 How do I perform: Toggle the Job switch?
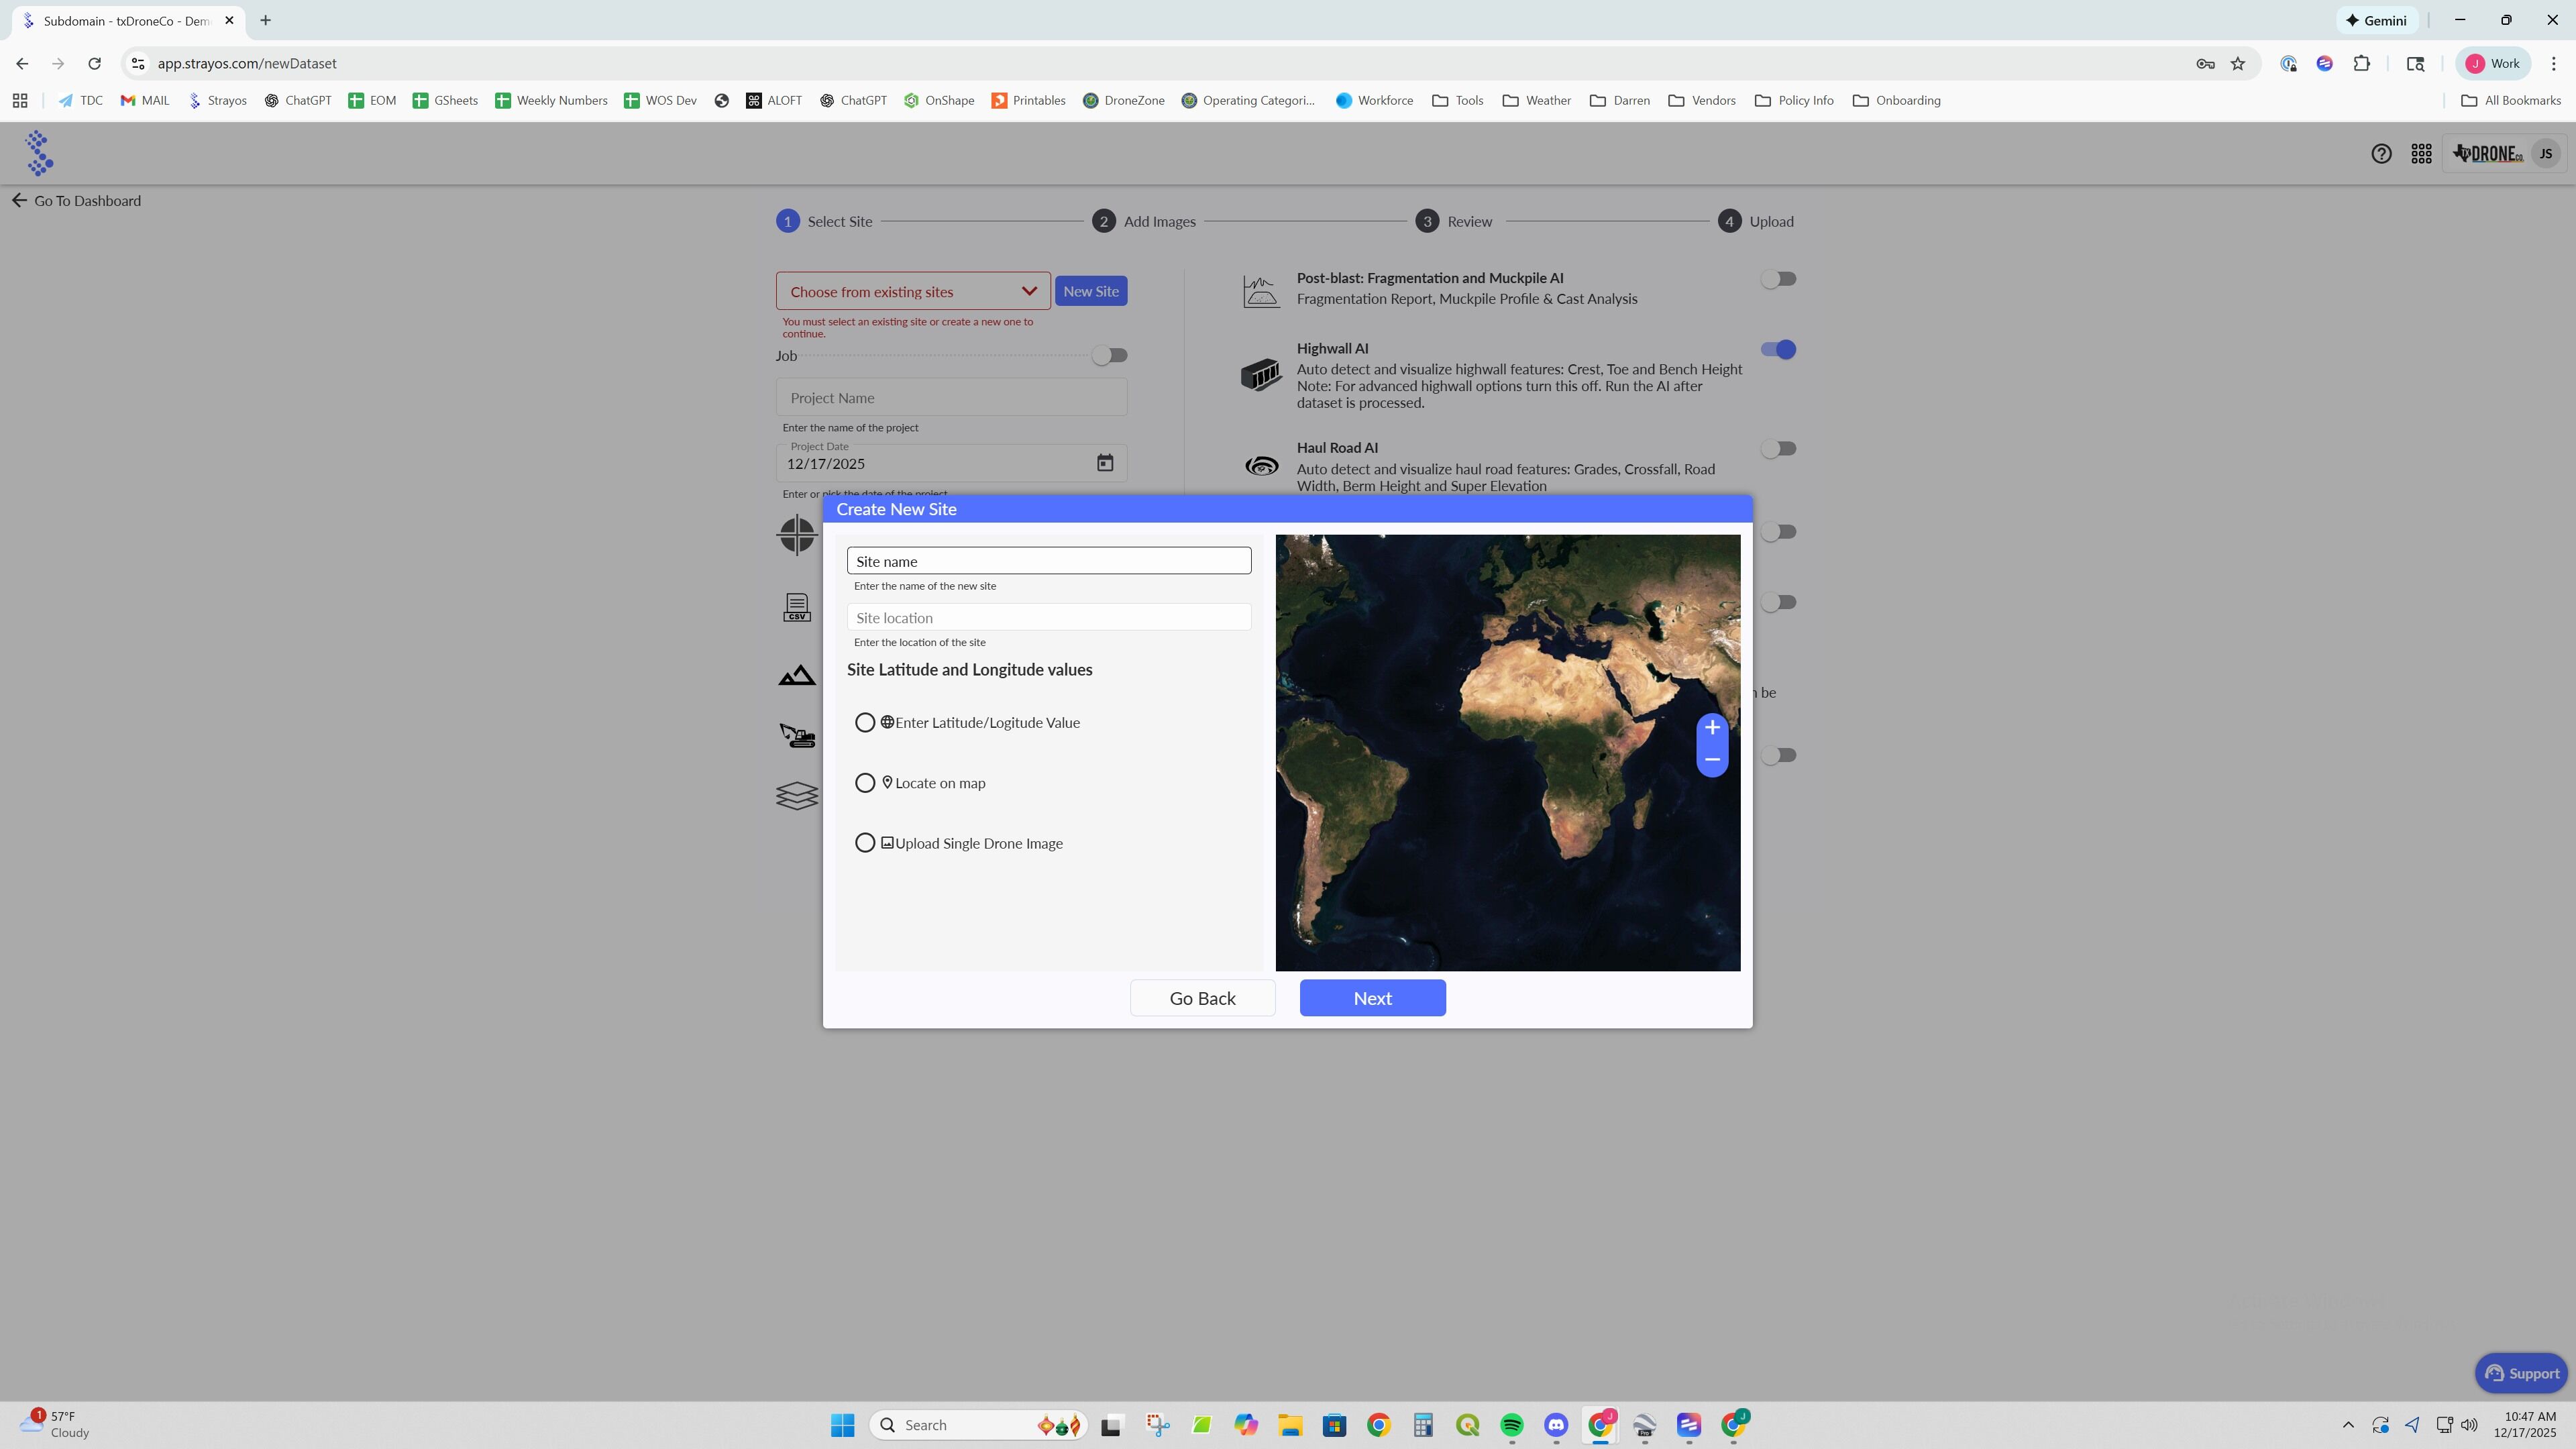pos(1109,355)
